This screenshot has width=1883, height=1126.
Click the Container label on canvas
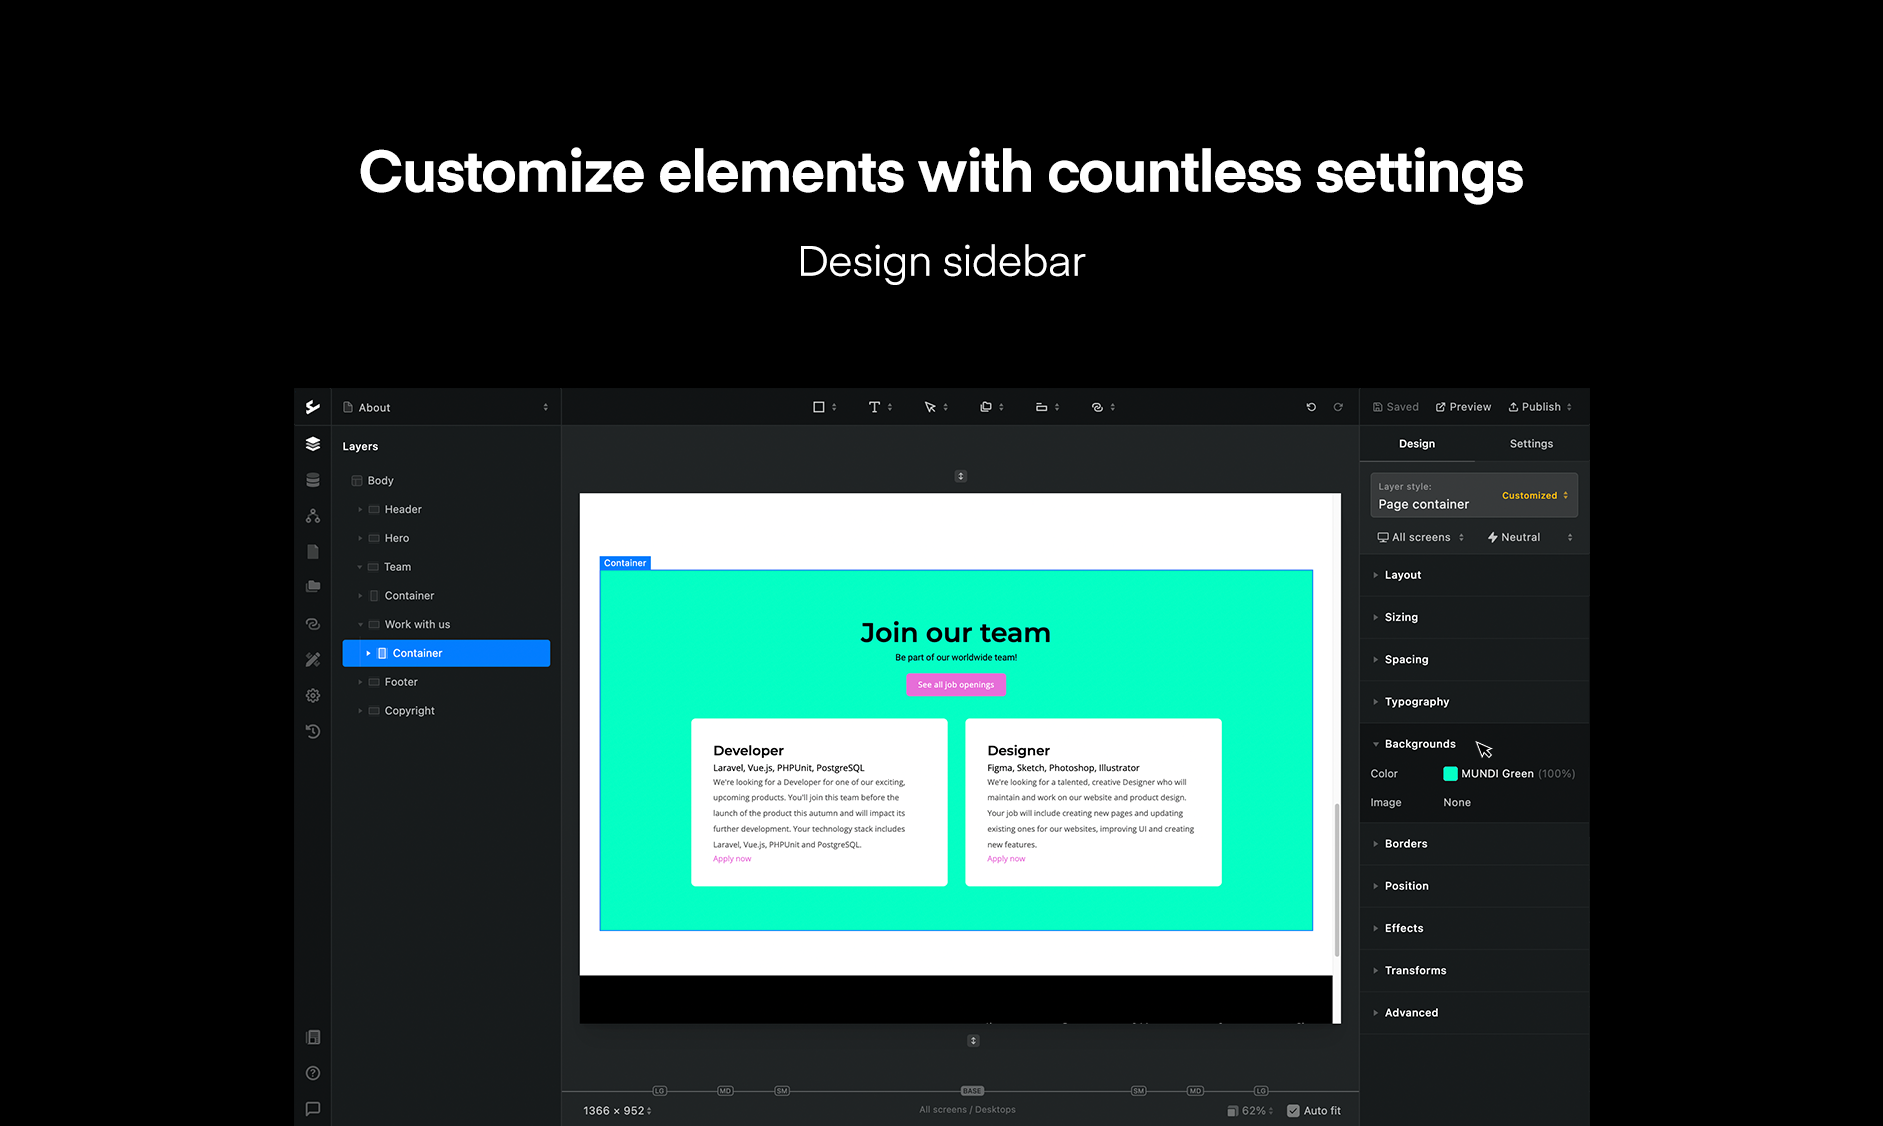click(x=625, y=563)
